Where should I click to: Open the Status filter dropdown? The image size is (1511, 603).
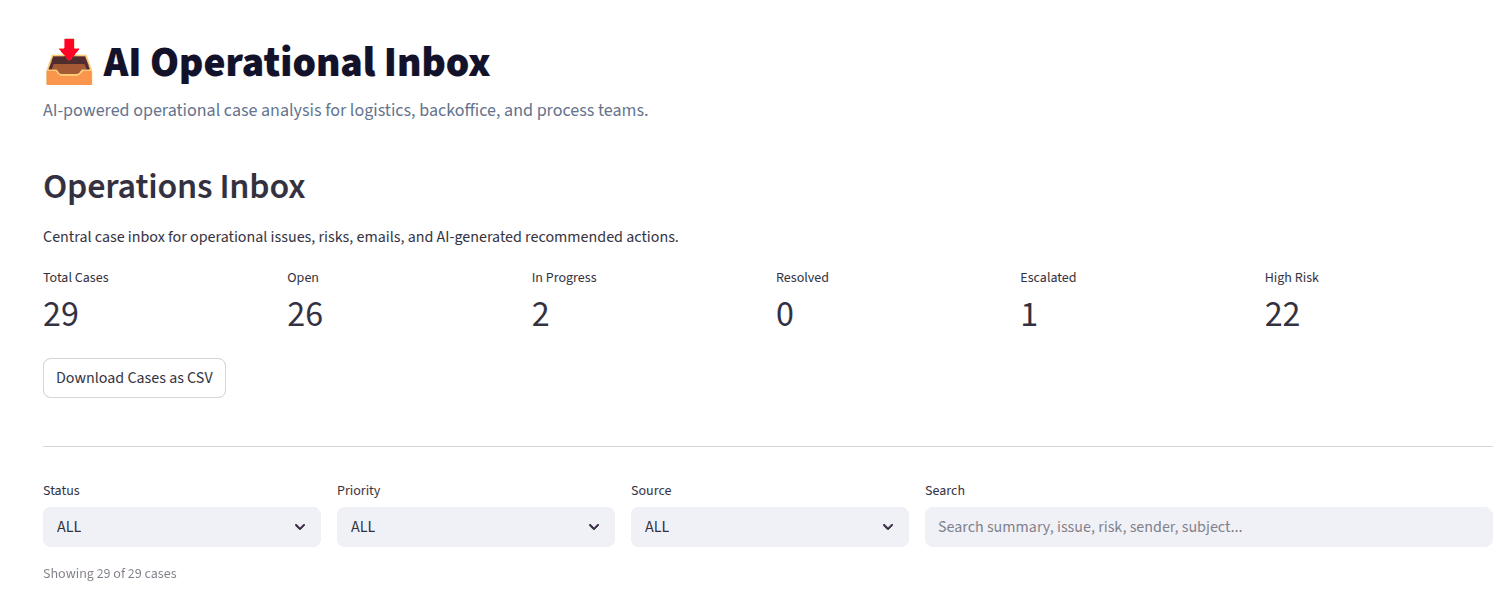coord(182,527)
